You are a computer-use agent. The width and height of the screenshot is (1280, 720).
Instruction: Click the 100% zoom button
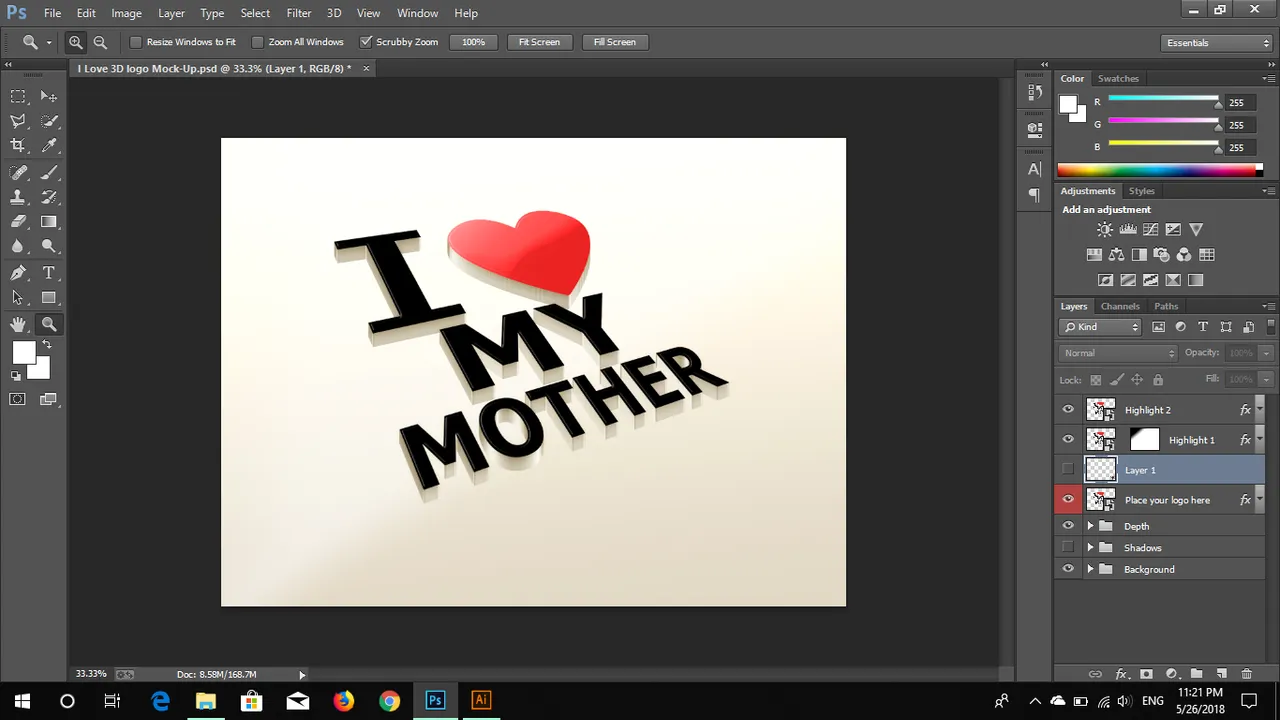[x=473, y=42]
